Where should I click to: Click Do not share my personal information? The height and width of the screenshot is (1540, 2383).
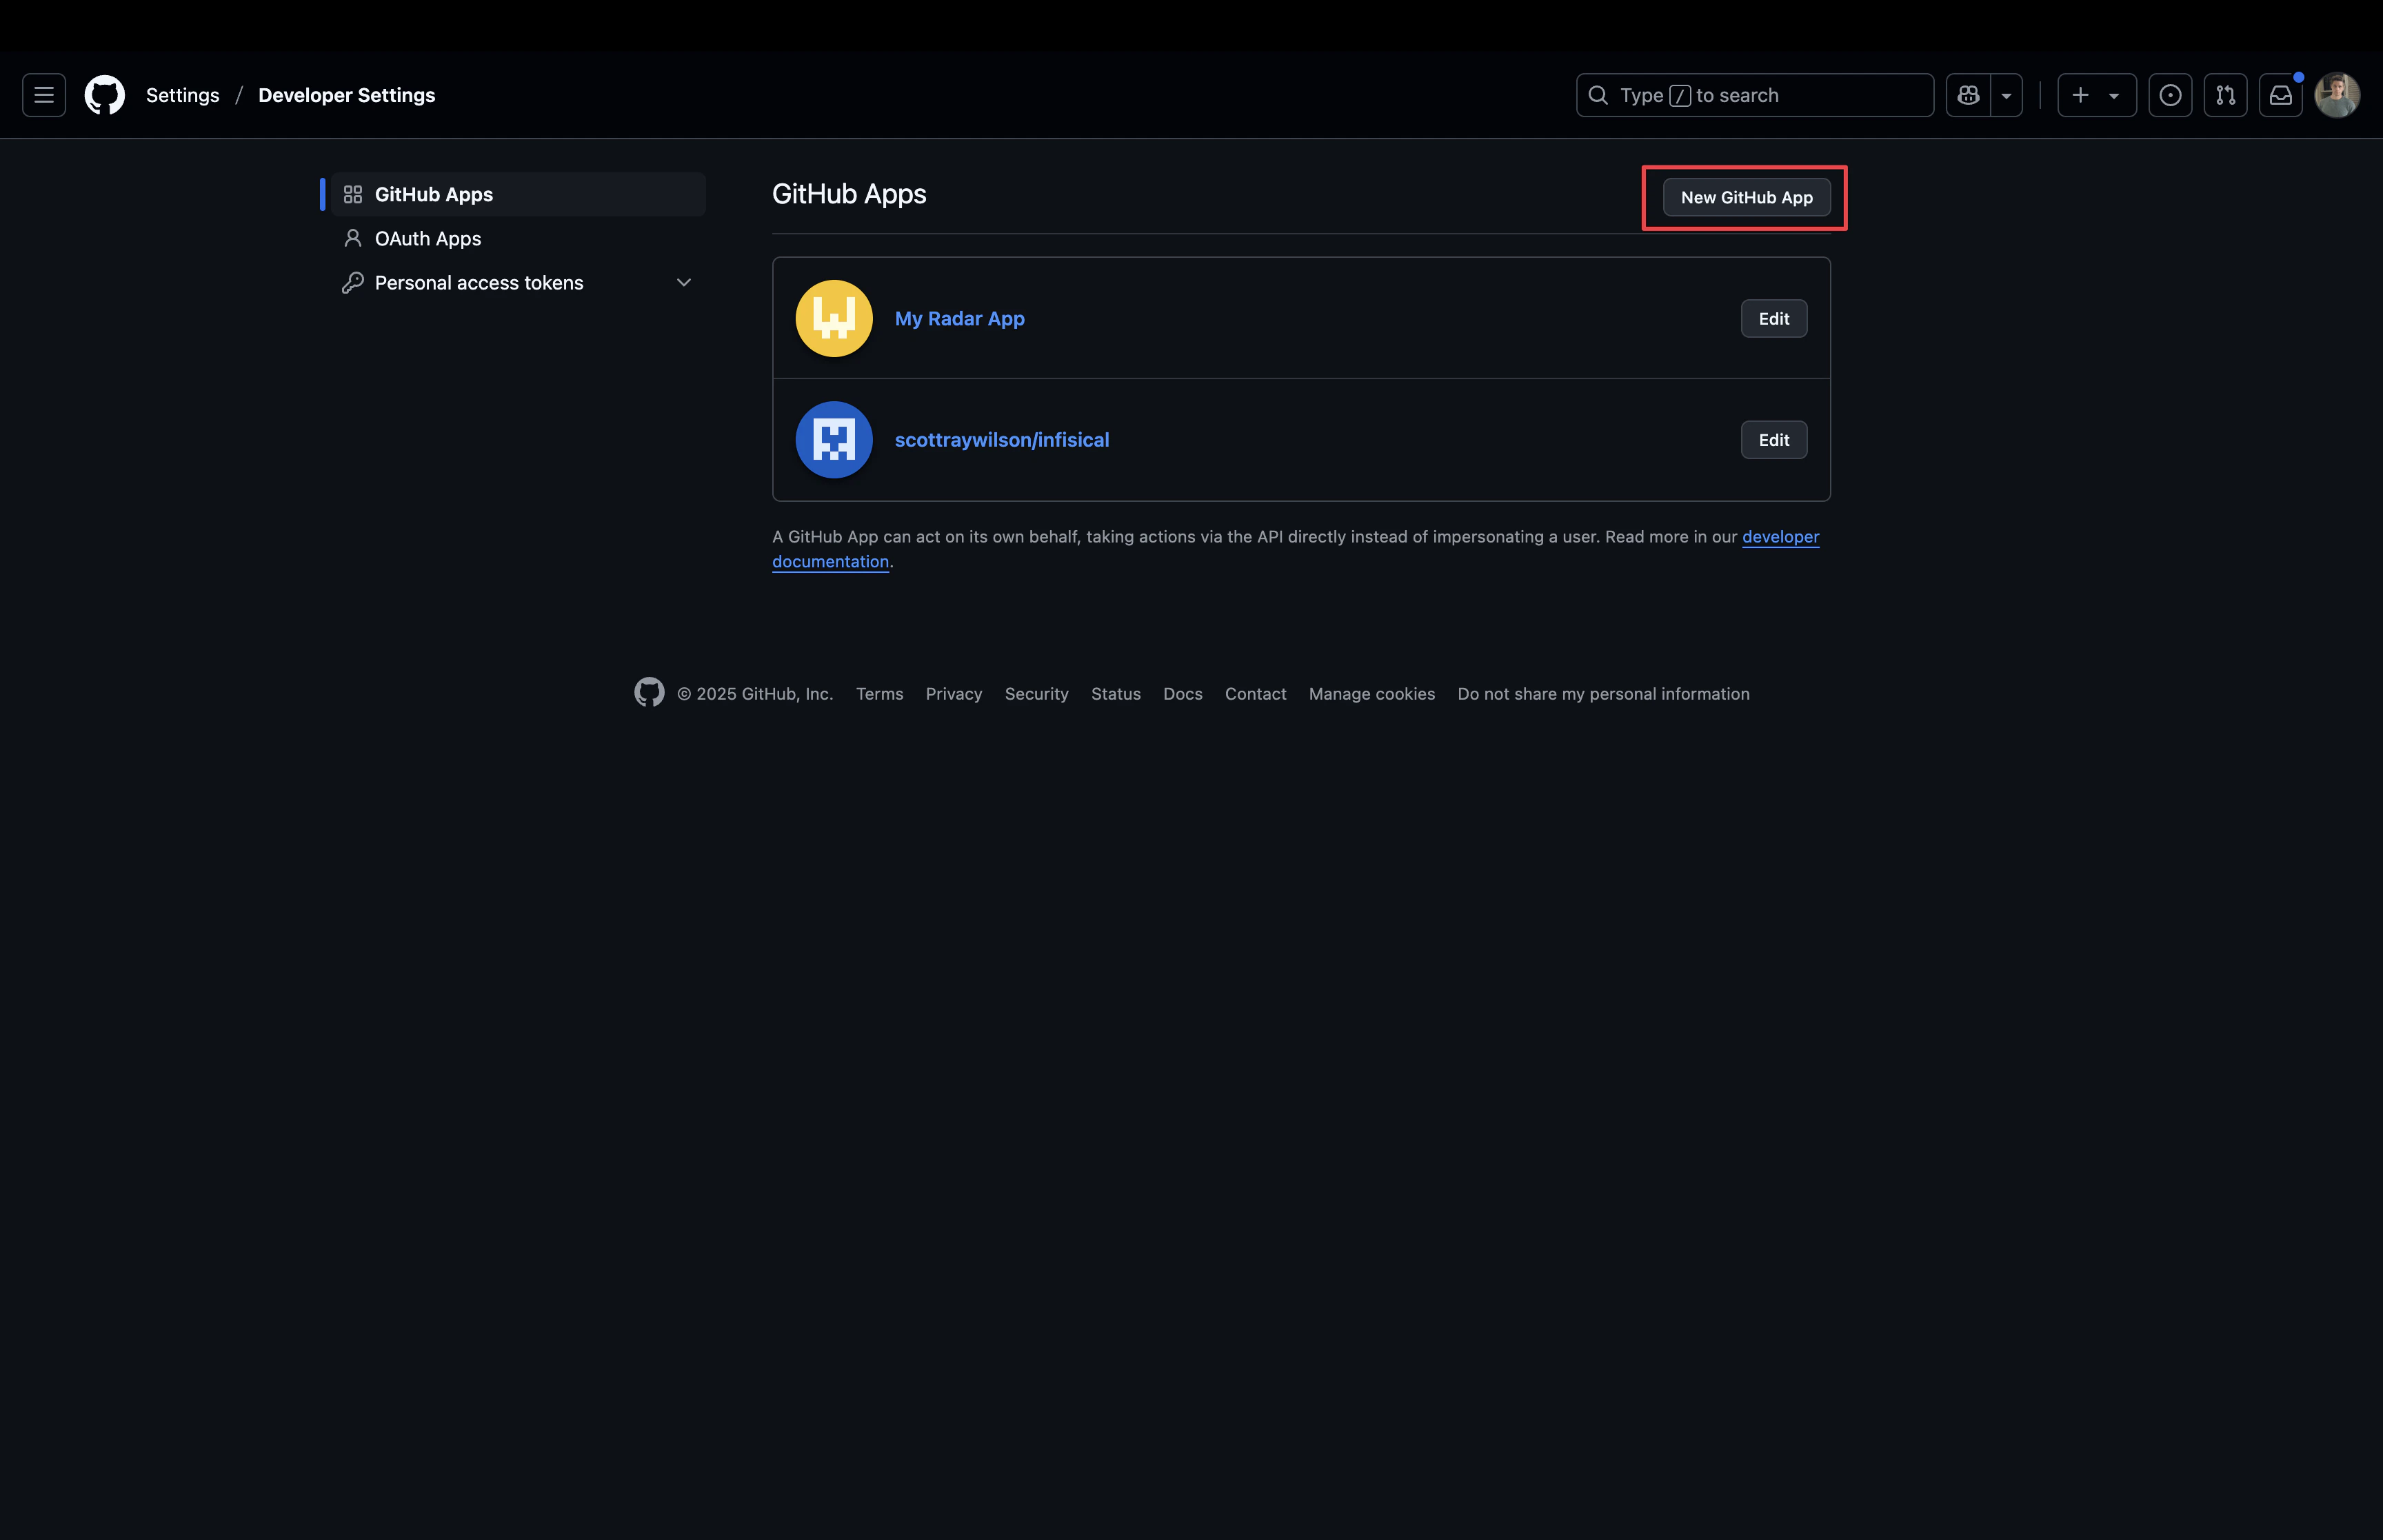(1603, 694)
